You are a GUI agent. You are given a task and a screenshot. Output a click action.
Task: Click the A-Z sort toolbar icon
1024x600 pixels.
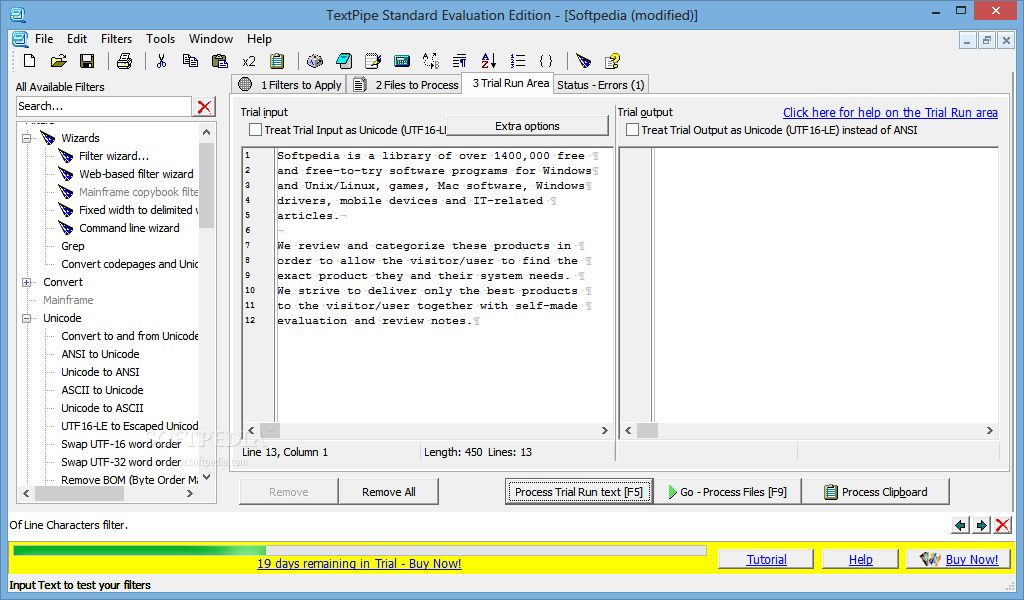(488, 61)
